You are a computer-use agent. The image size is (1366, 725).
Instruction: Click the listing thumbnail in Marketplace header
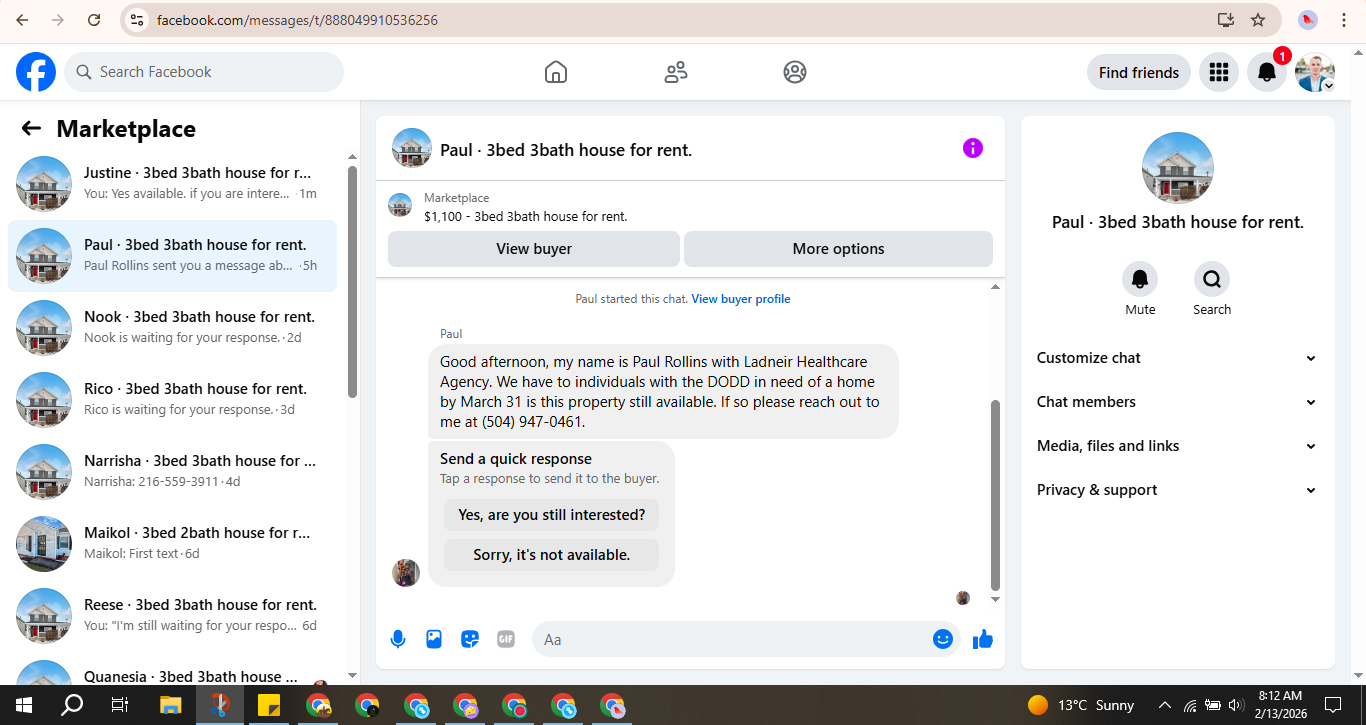[x=400, y=206]
